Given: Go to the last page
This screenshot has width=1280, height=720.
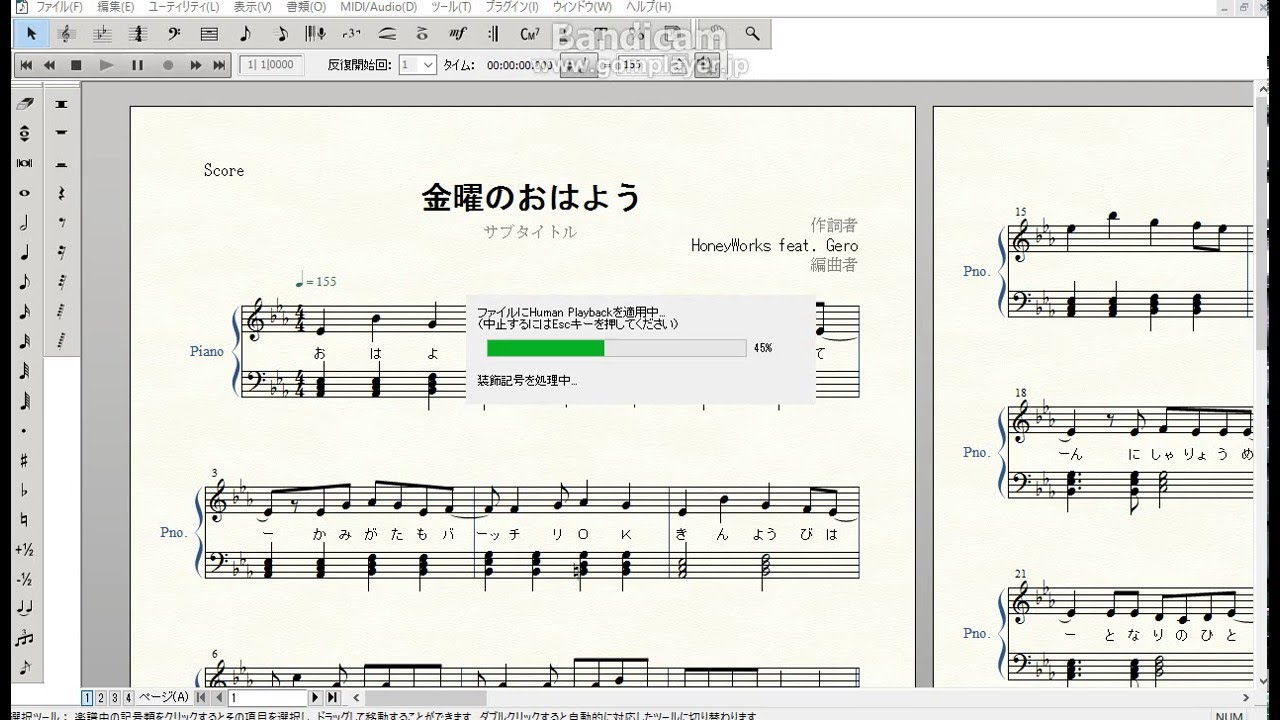Looking at the screenshot, I should click(332, 698).
